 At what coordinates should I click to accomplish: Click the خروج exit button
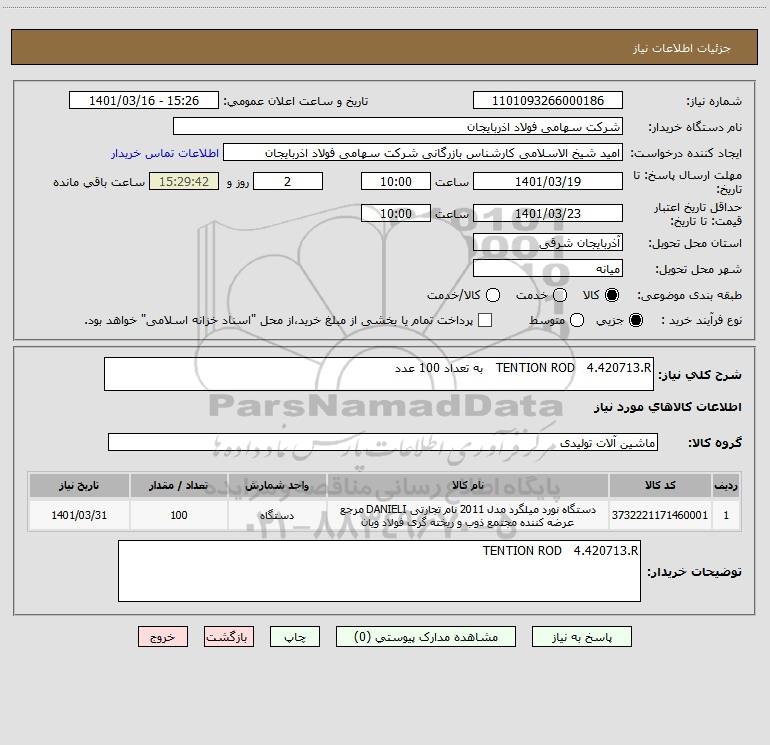(163, 637)
